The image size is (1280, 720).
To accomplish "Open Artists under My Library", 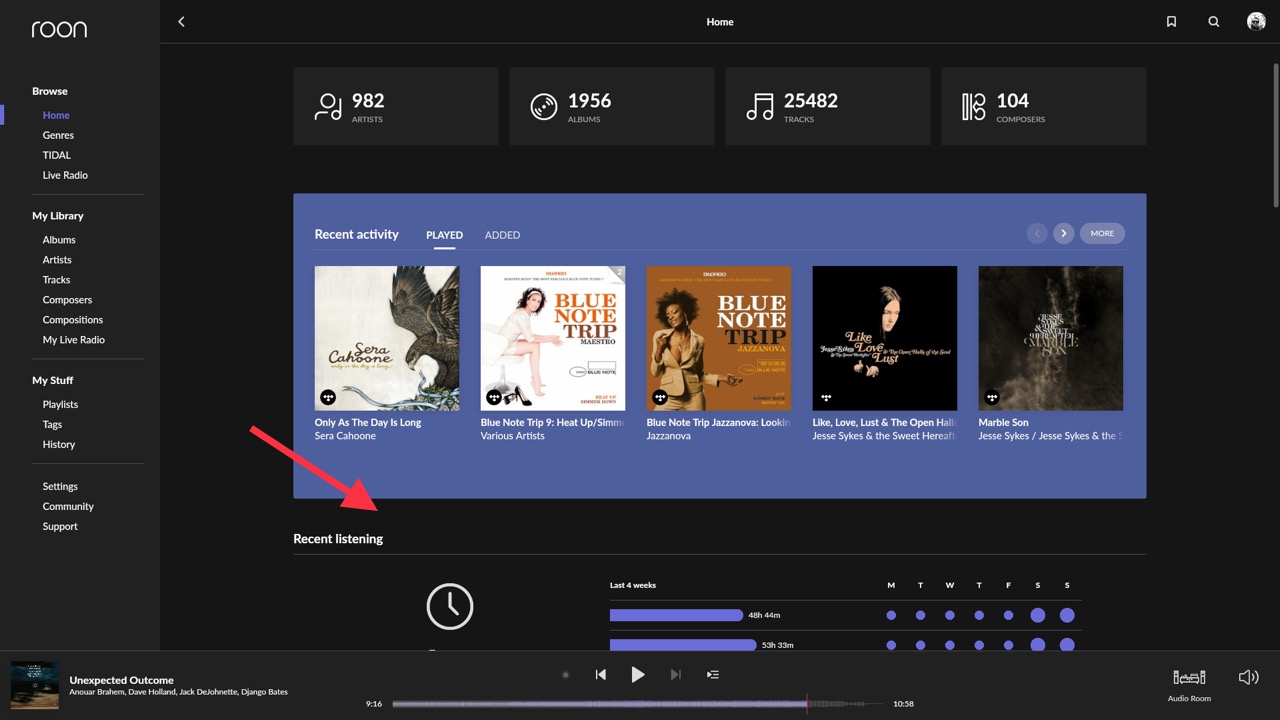I will [57, 260].
